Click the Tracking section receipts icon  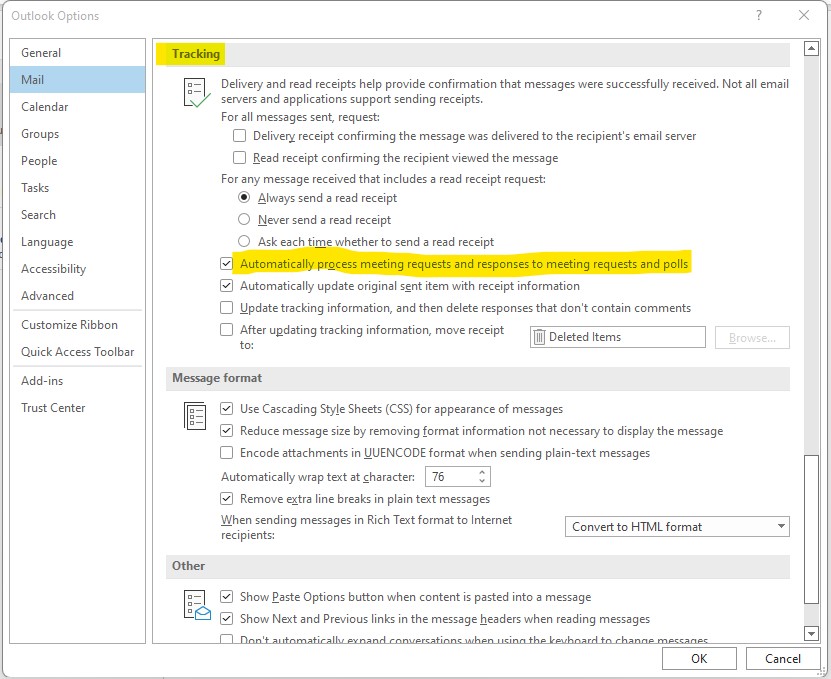coord(195,90)
